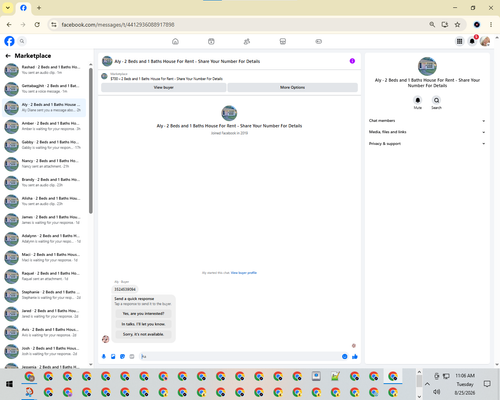Choose a GIF from the composer
The height and width of the screenshot is (400, 500).
[132, 357]
